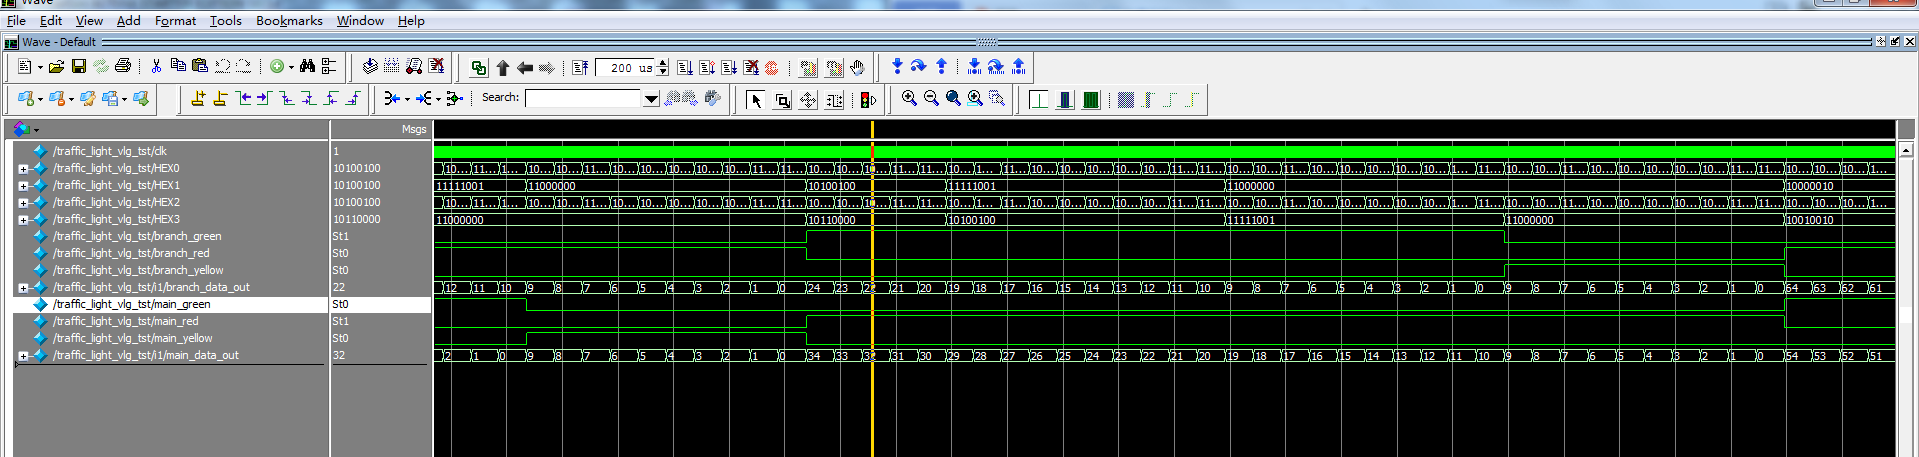Click the Cut scissors icon
Viewport: 1919px width, 457px height.
156,67
